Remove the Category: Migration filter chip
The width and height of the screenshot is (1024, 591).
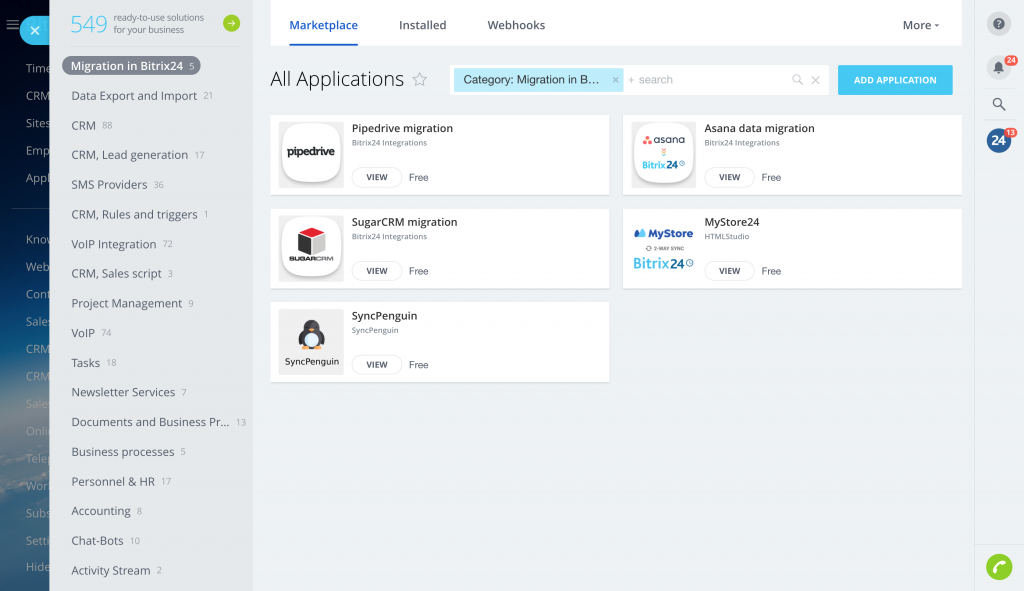615,80
